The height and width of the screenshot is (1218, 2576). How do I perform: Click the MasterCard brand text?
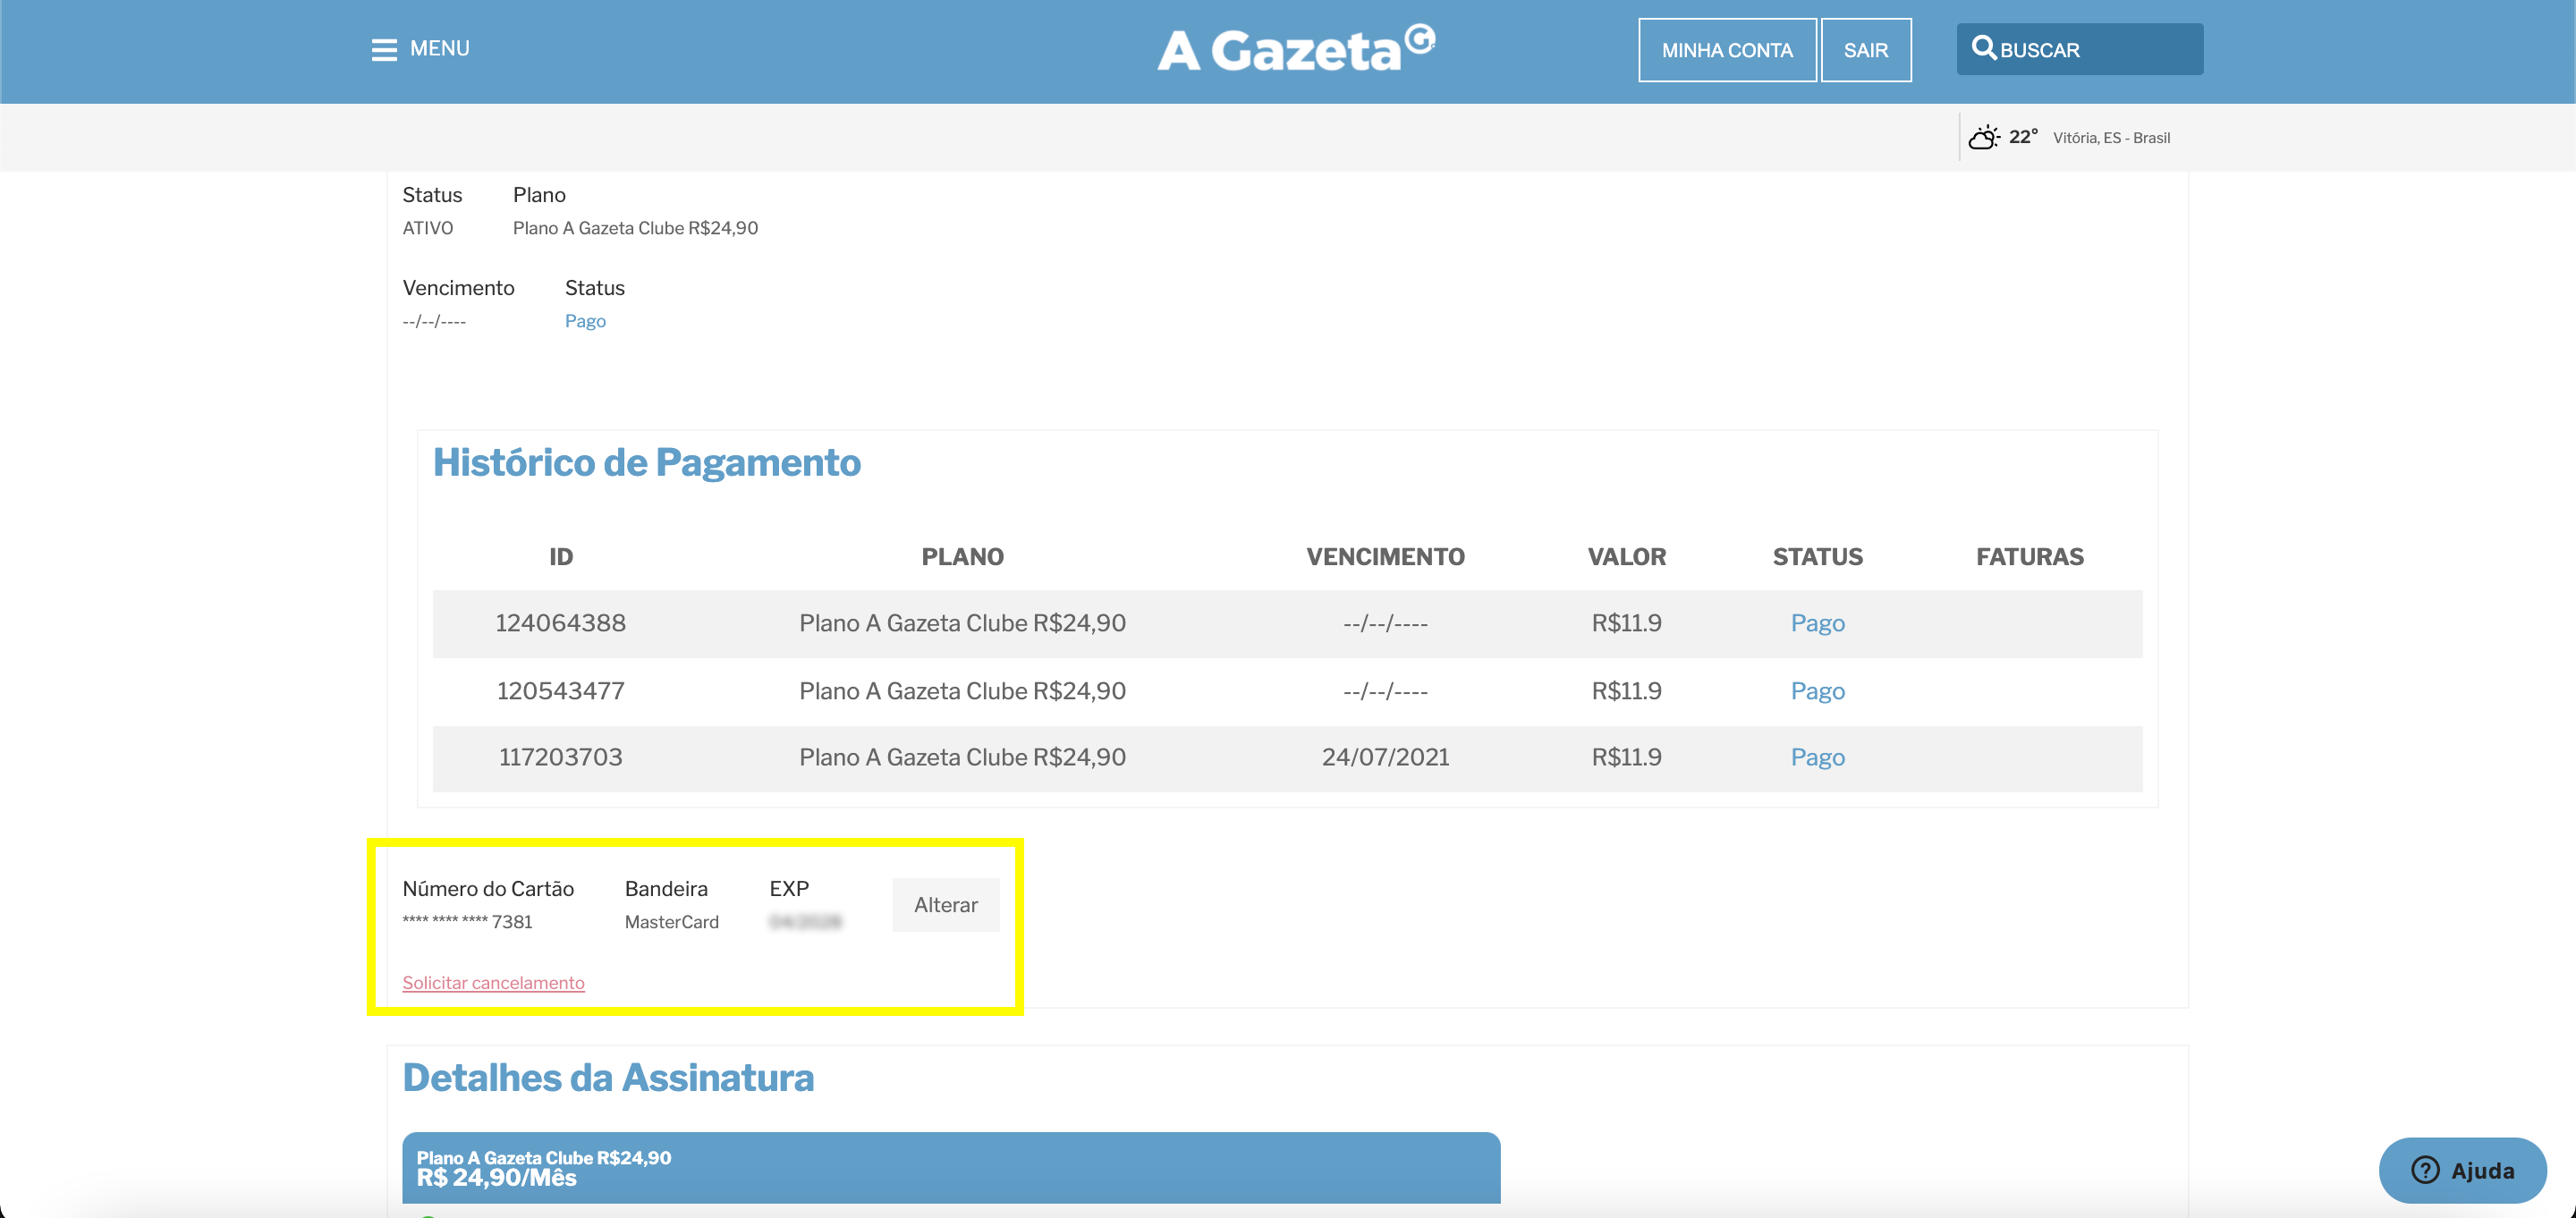pos(671,922)
